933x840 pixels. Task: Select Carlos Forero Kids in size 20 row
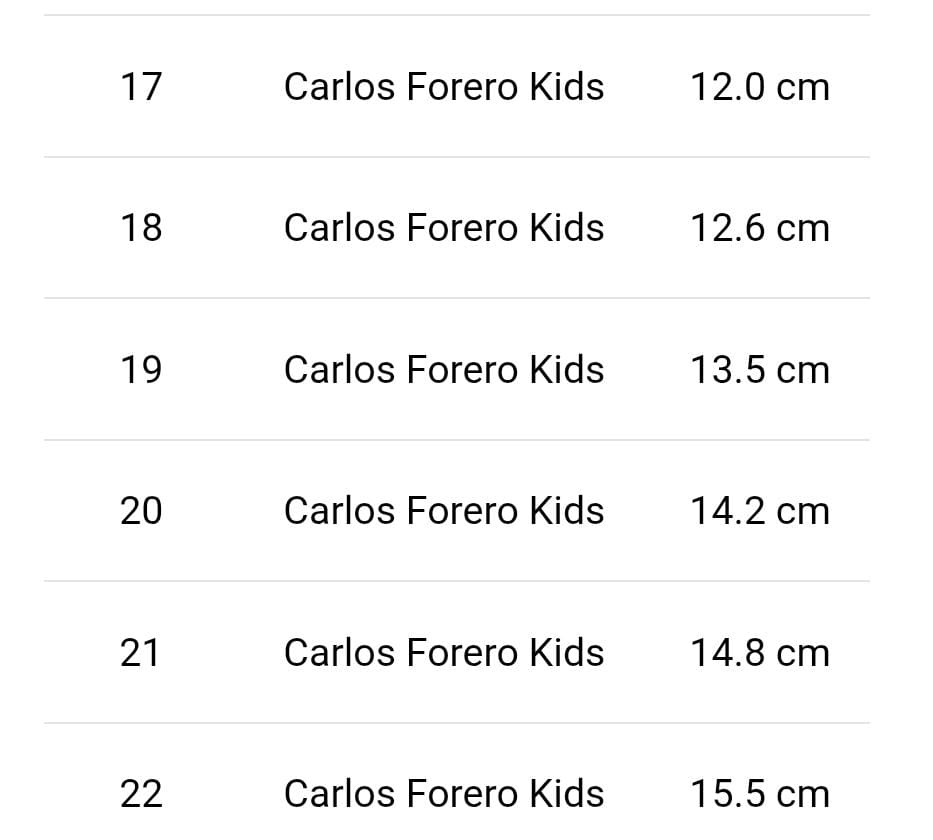click(x=443, y=511)
